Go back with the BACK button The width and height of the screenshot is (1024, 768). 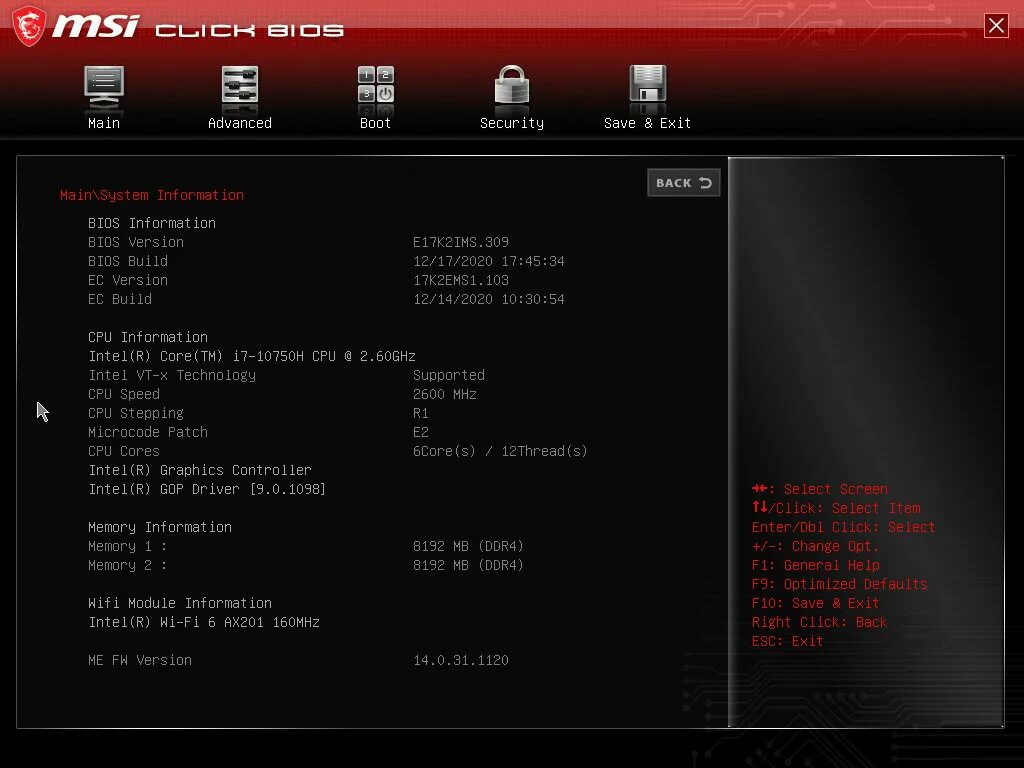coord(684,183)
